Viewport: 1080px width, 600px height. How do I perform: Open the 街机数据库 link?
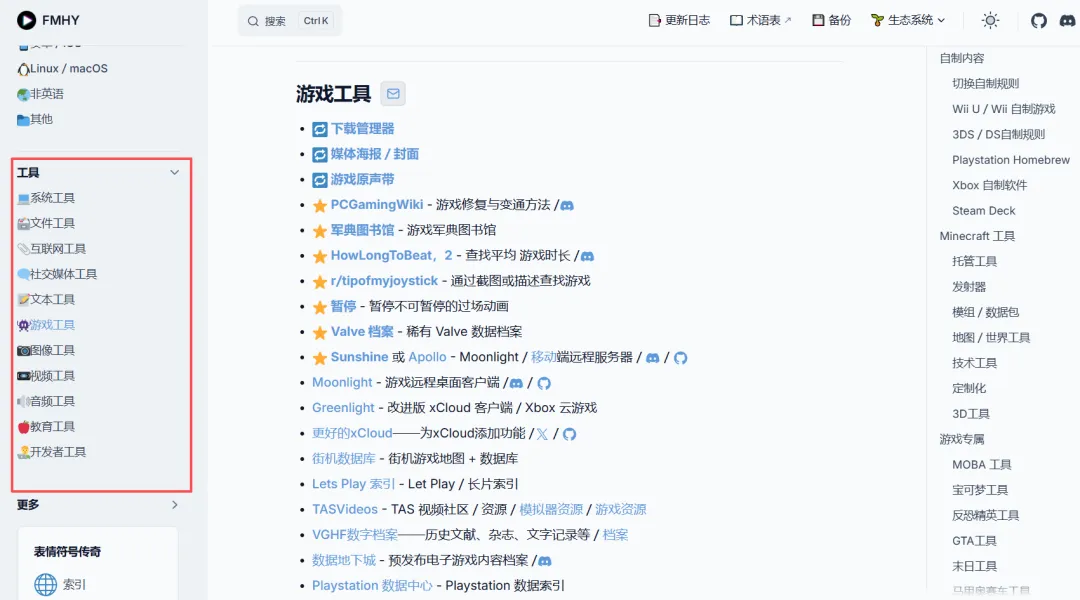point(344,459)
